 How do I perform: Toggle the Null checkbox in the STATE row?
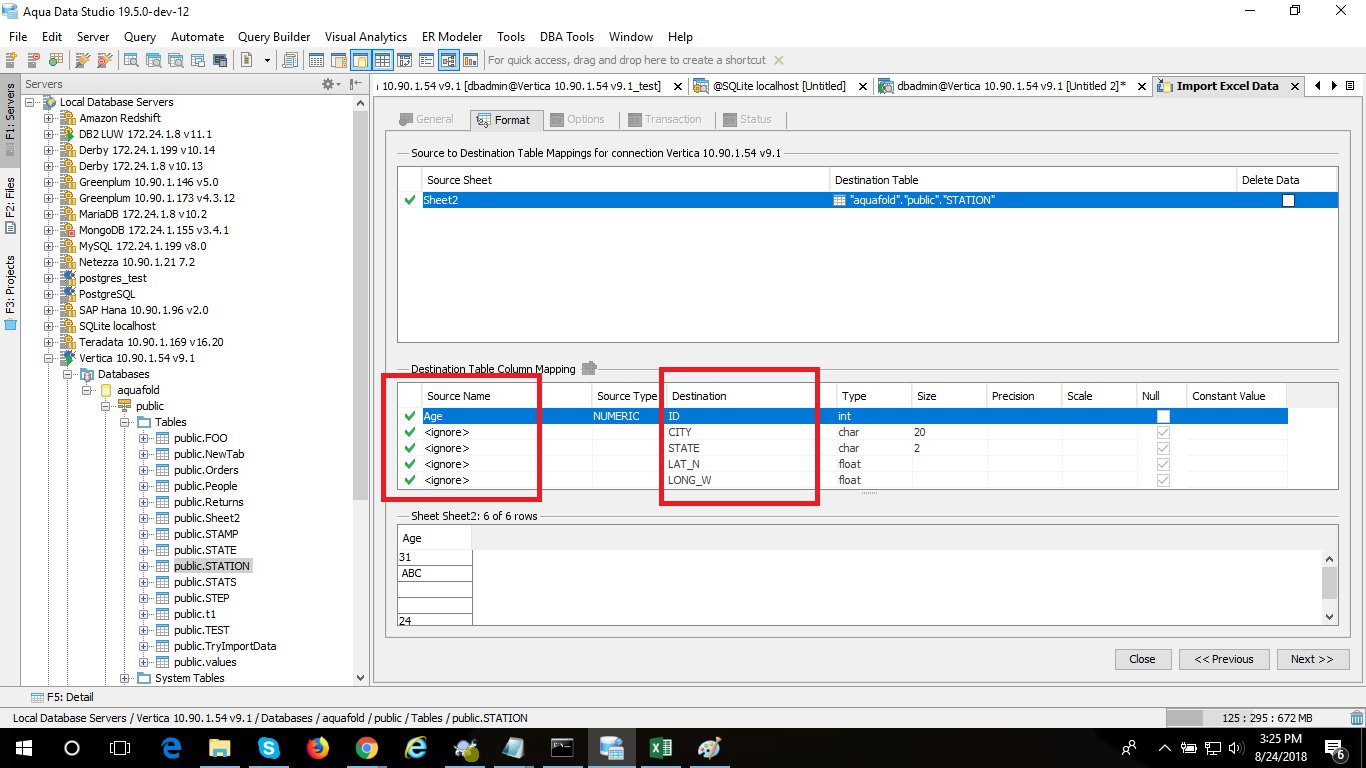1163,448
